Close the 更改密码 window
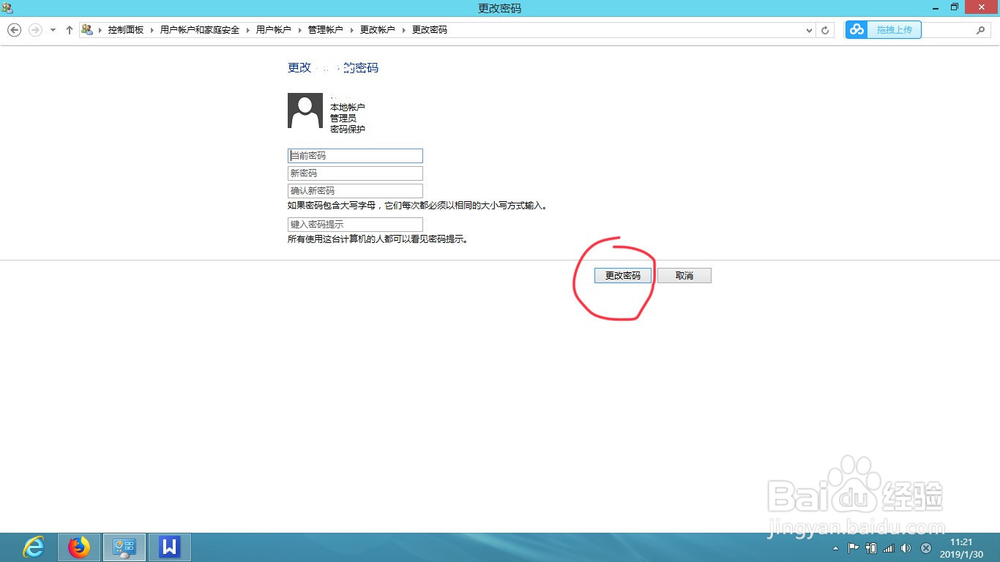Screen dimensions: 1000x562 982,8
